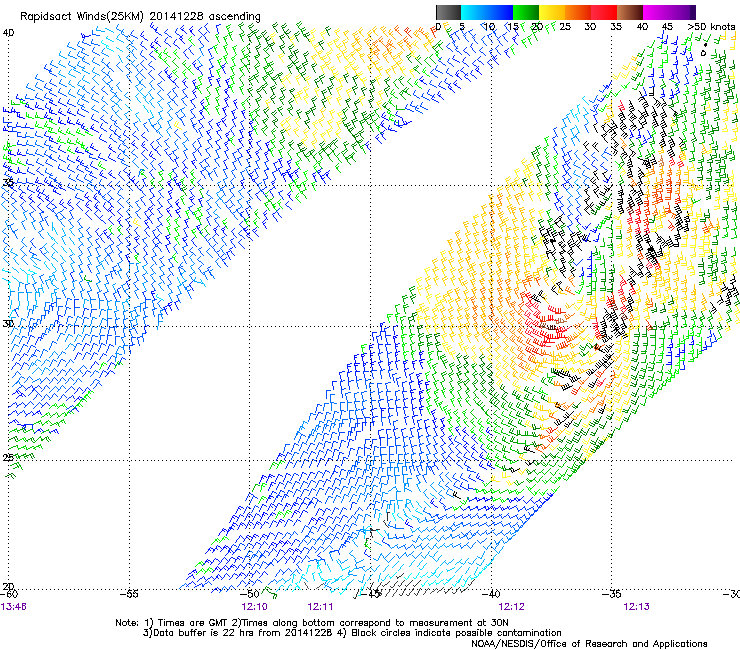Click the 'Rapidsact Winds(25KM) 20141228 ascending' title
This screenshot has height=650, width=740.
click(x=140, y=17)
